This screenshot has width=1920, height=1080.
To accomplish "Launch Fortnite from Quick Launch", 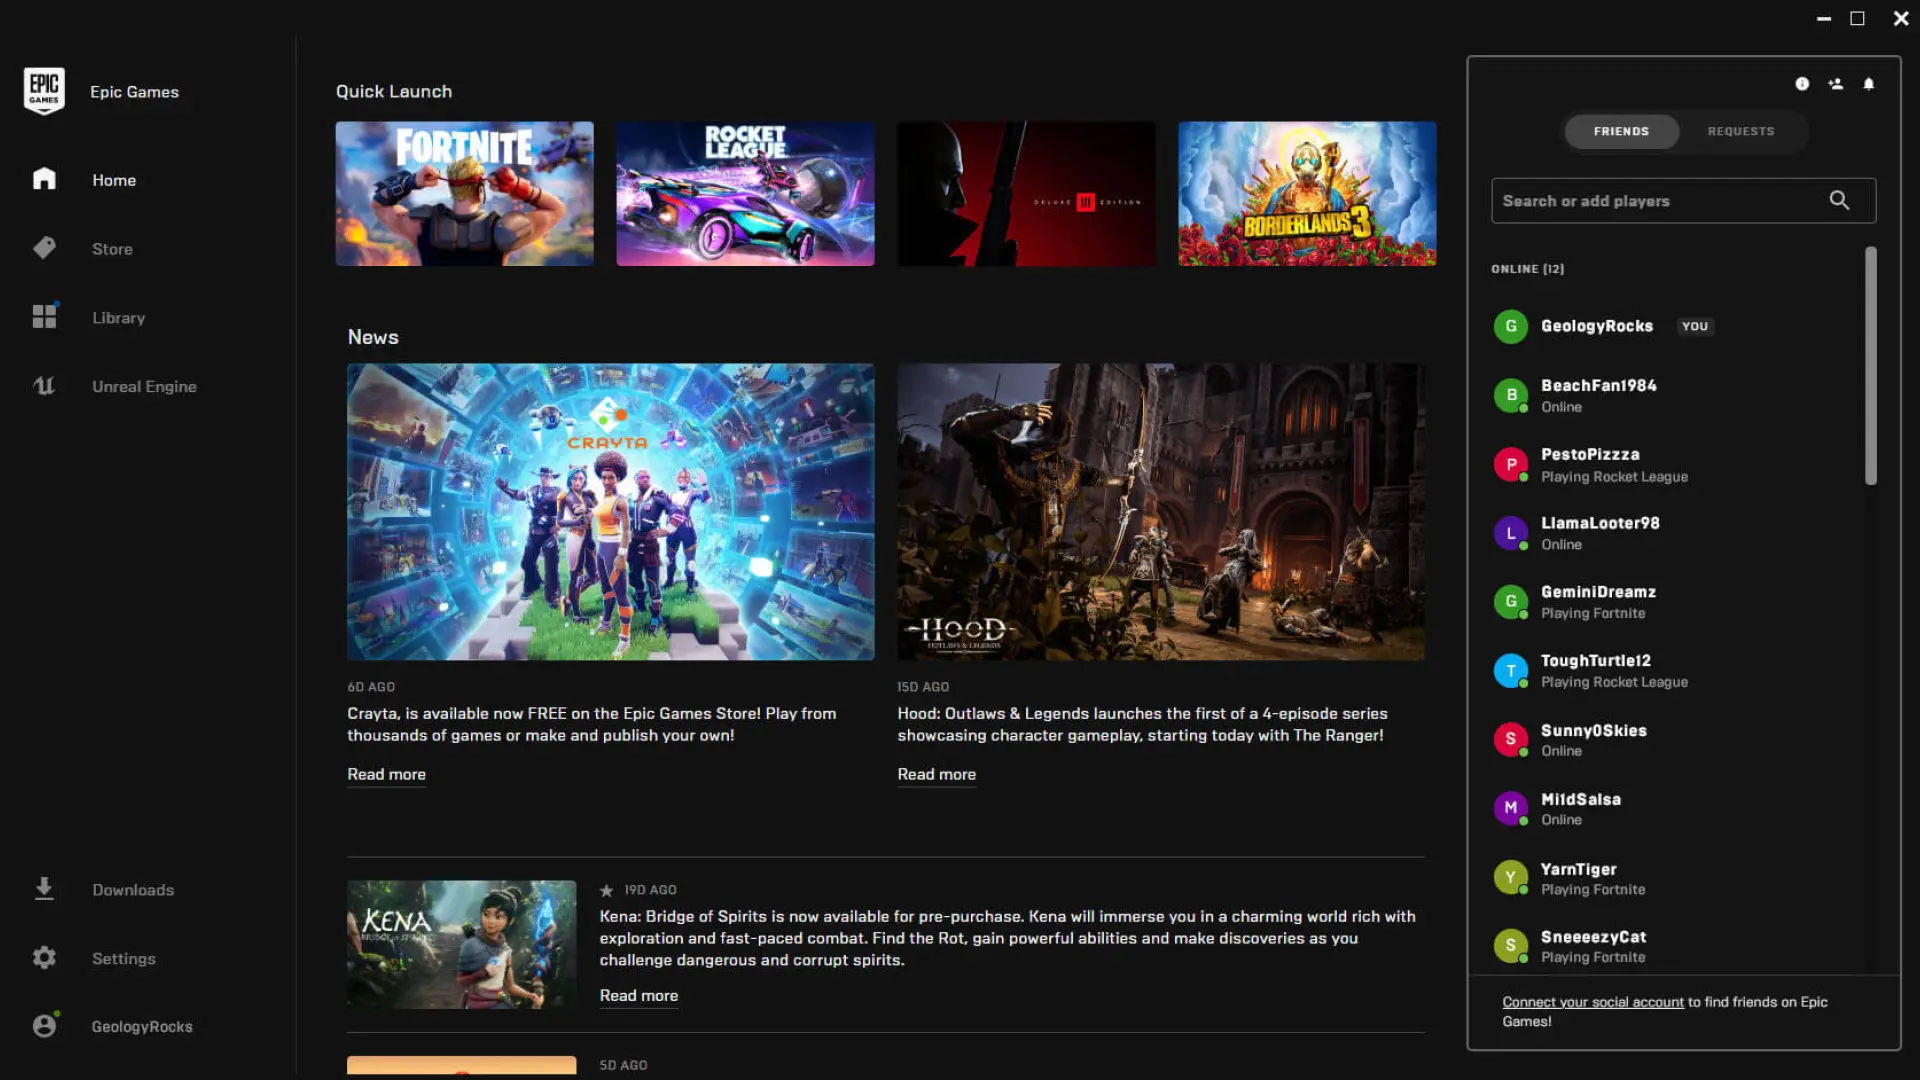I will point(464,193).
